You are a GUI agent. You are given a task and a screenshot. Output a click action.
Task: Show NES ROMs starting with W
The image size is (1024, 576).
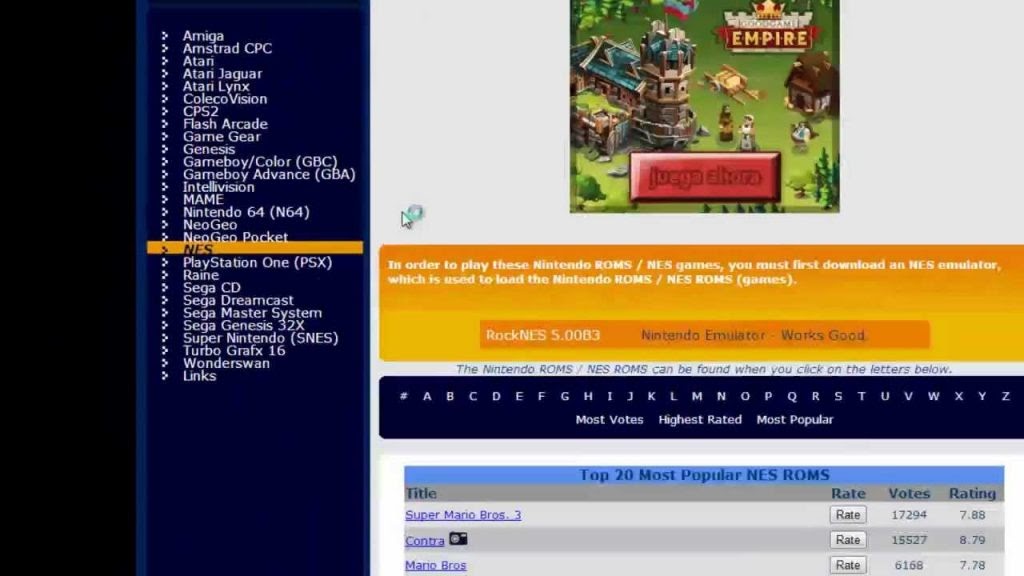[933, 396]
